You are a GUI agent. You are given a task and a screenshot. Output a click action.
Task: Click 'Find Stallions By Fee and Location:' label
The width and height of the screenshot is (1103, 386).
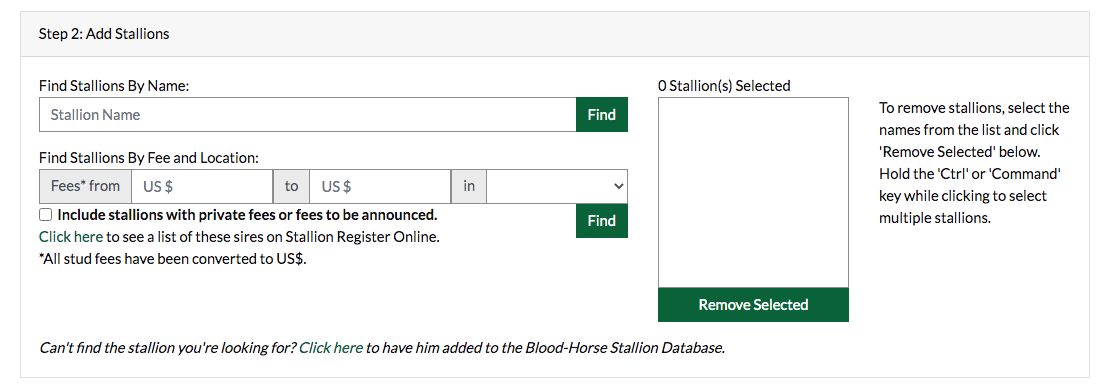(149, 158)
